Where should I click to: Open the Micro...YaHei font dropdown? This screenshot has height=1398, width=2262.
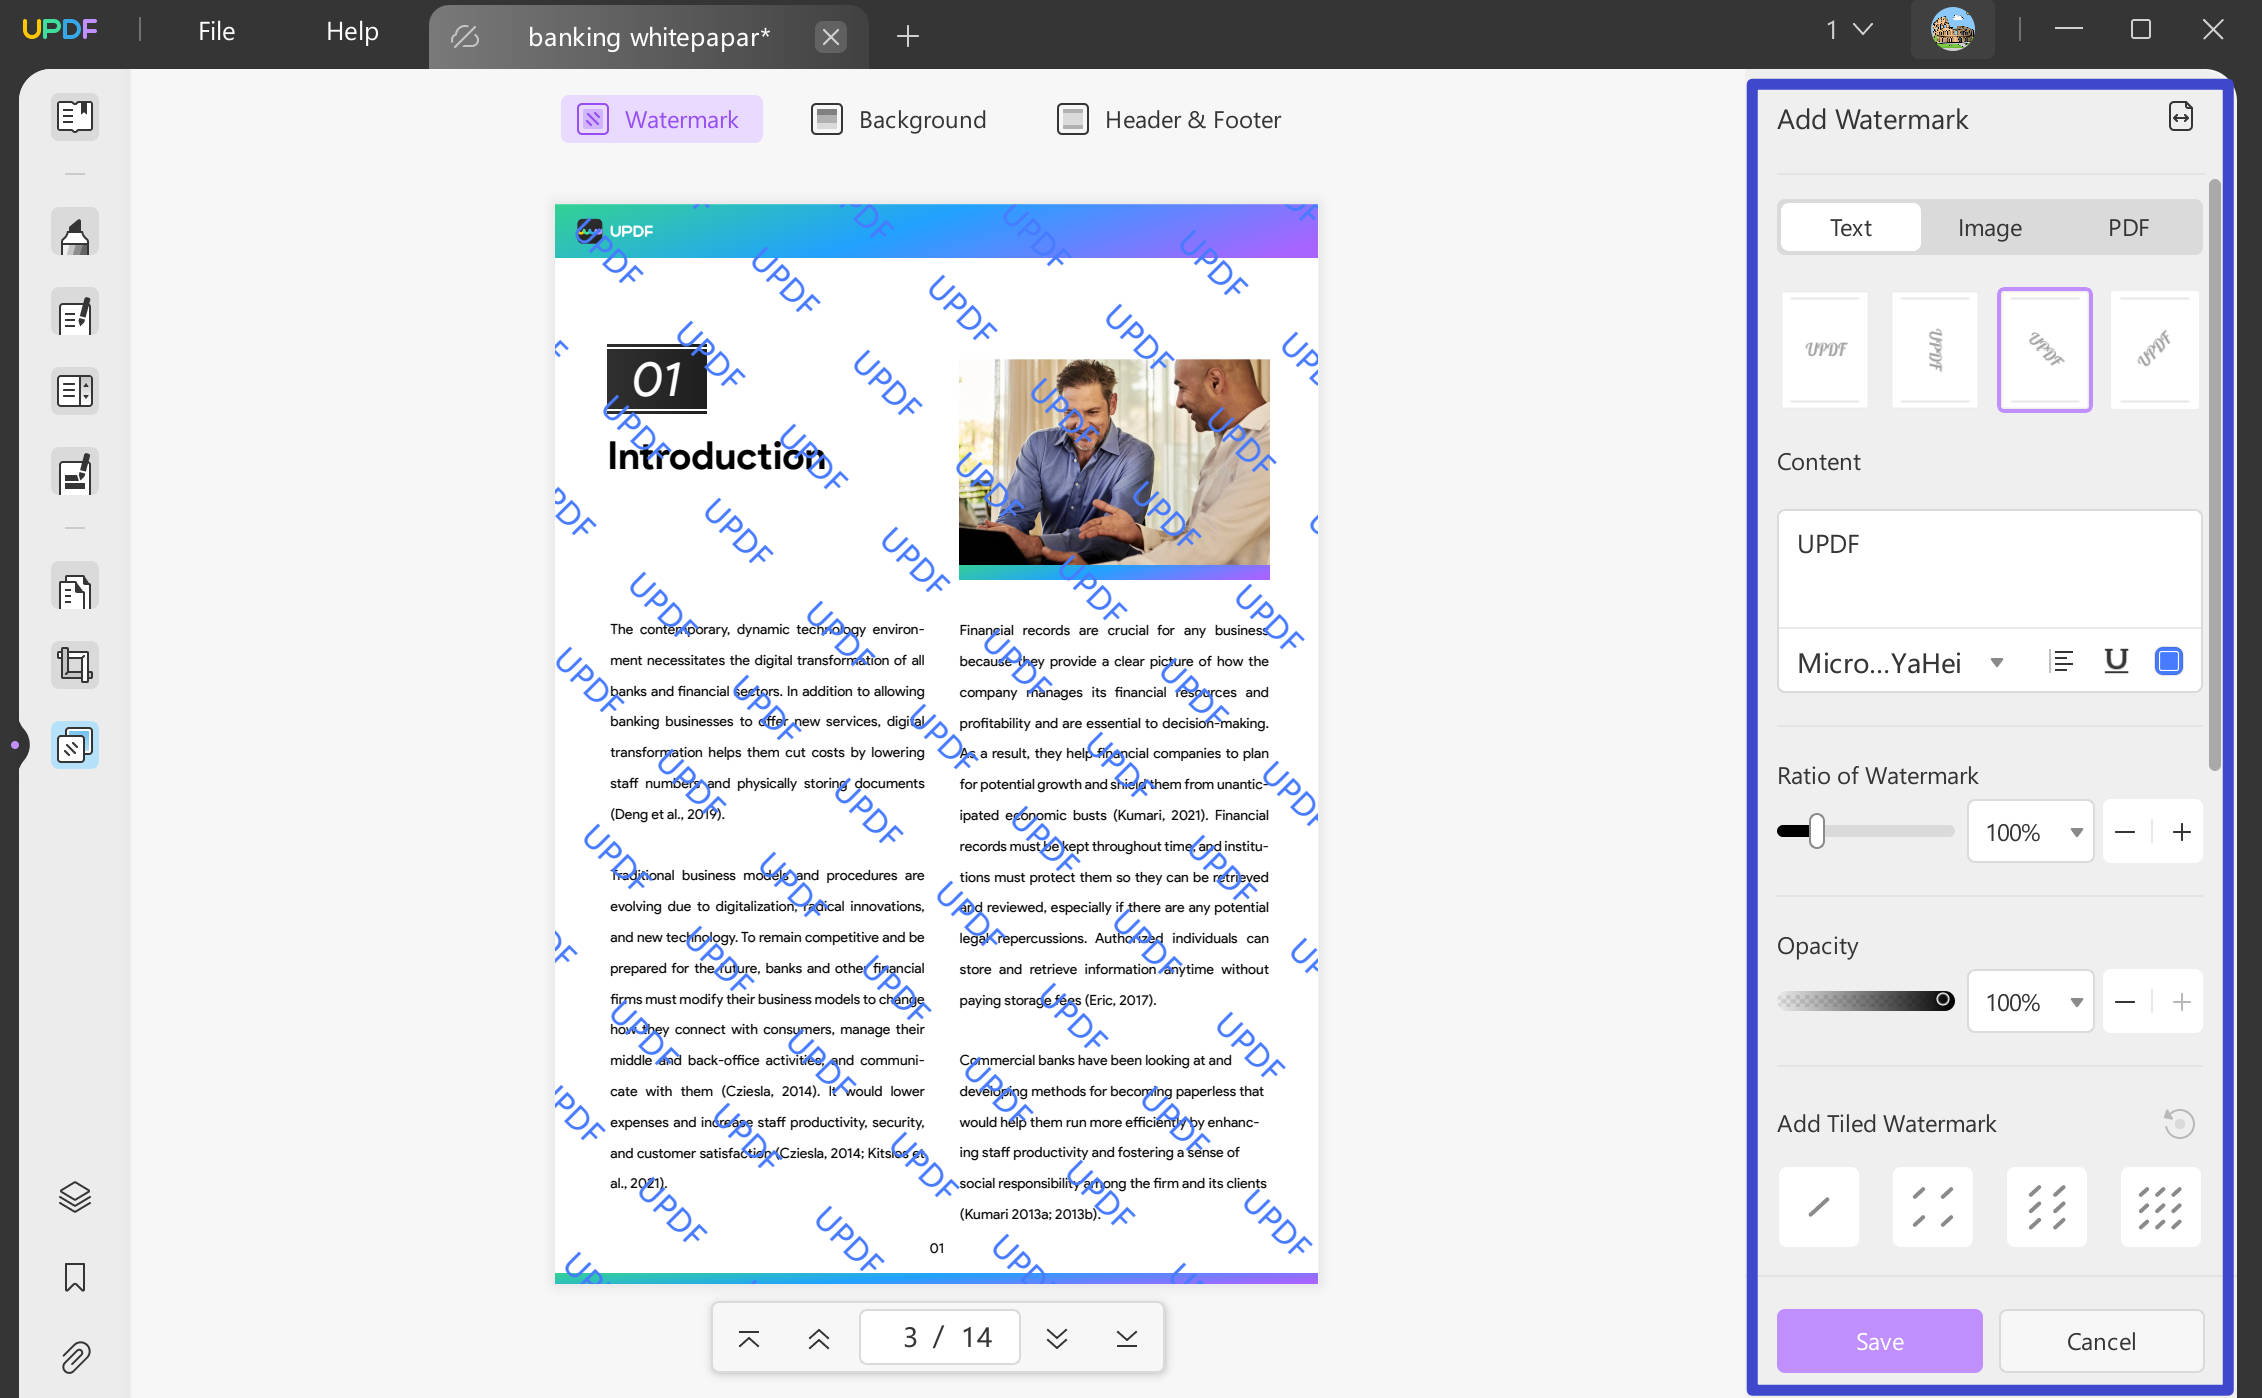tap(1900, 662)
